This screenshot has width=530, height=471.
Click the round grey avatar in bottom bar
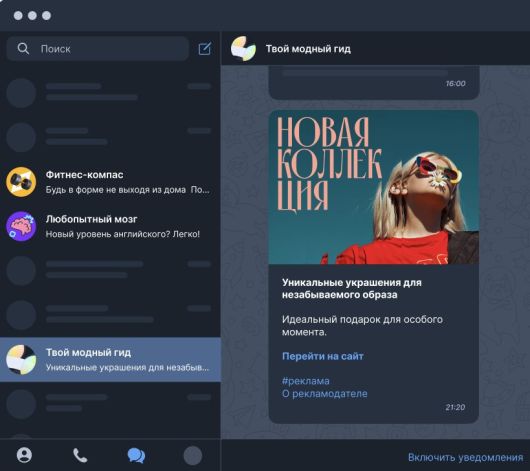(193, 455)
